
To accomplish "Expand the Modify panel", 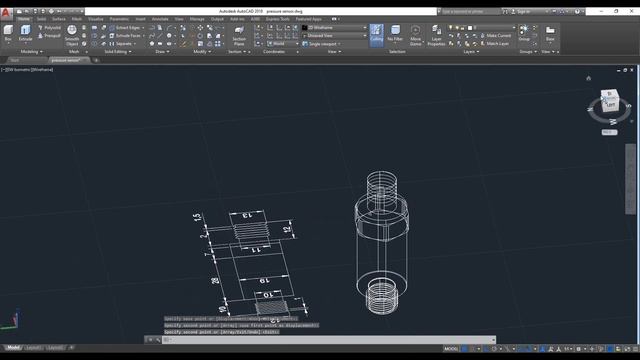I will tap(202, 52).
